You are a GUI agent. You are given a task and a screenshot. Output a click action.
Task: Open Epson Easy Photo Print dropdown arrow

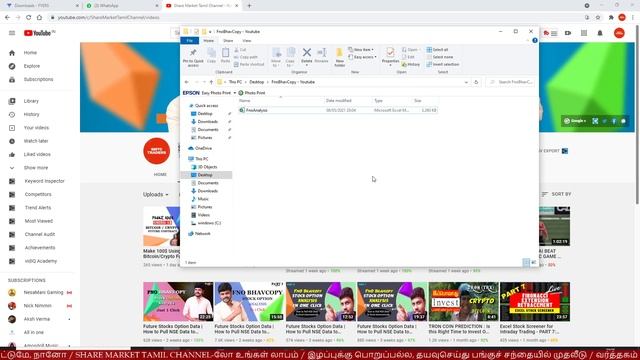tap(235, 93)
